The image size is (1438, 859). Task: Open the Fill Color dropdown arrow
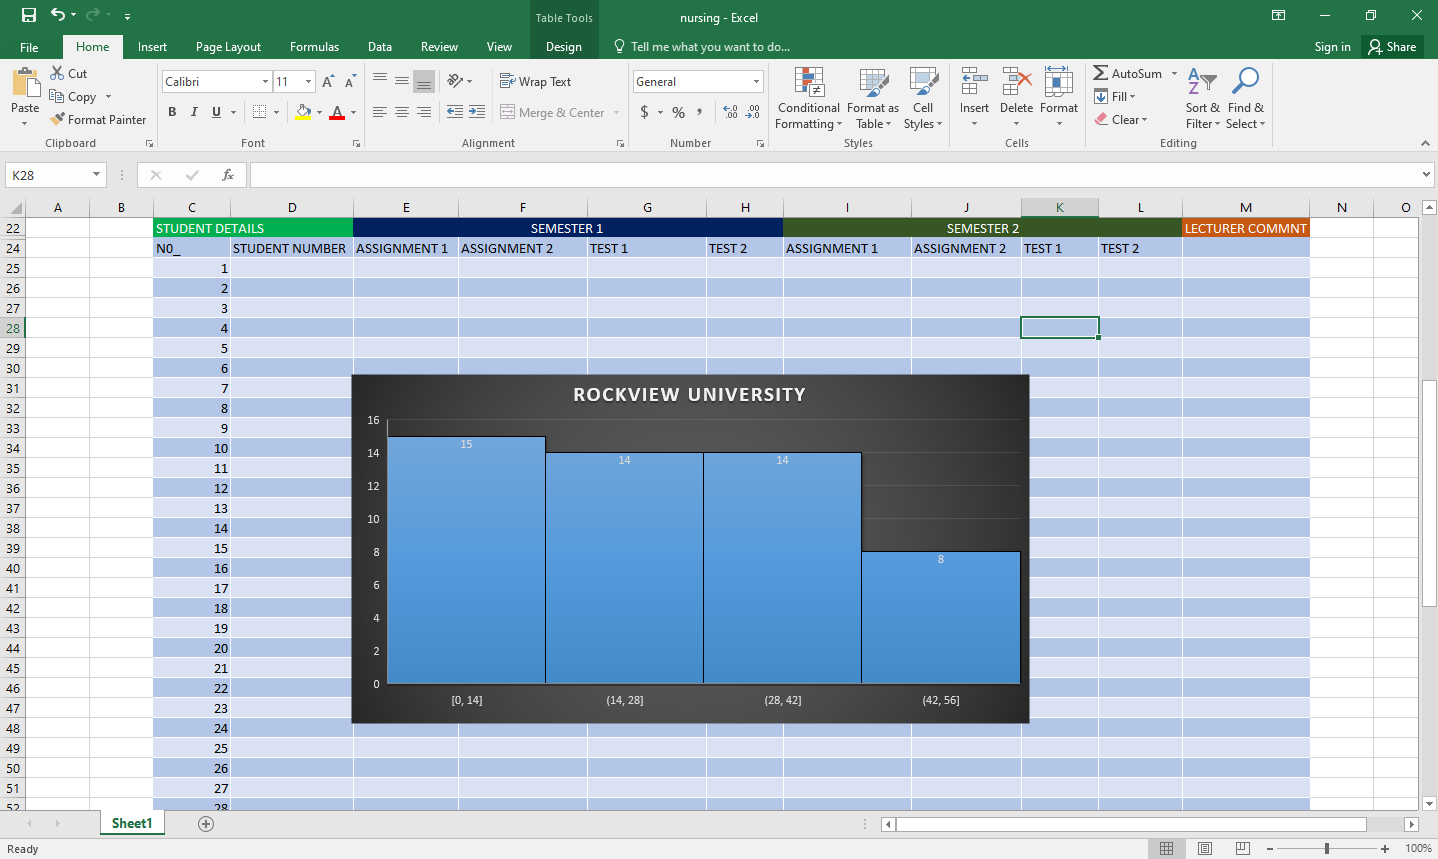click(318, 112)
